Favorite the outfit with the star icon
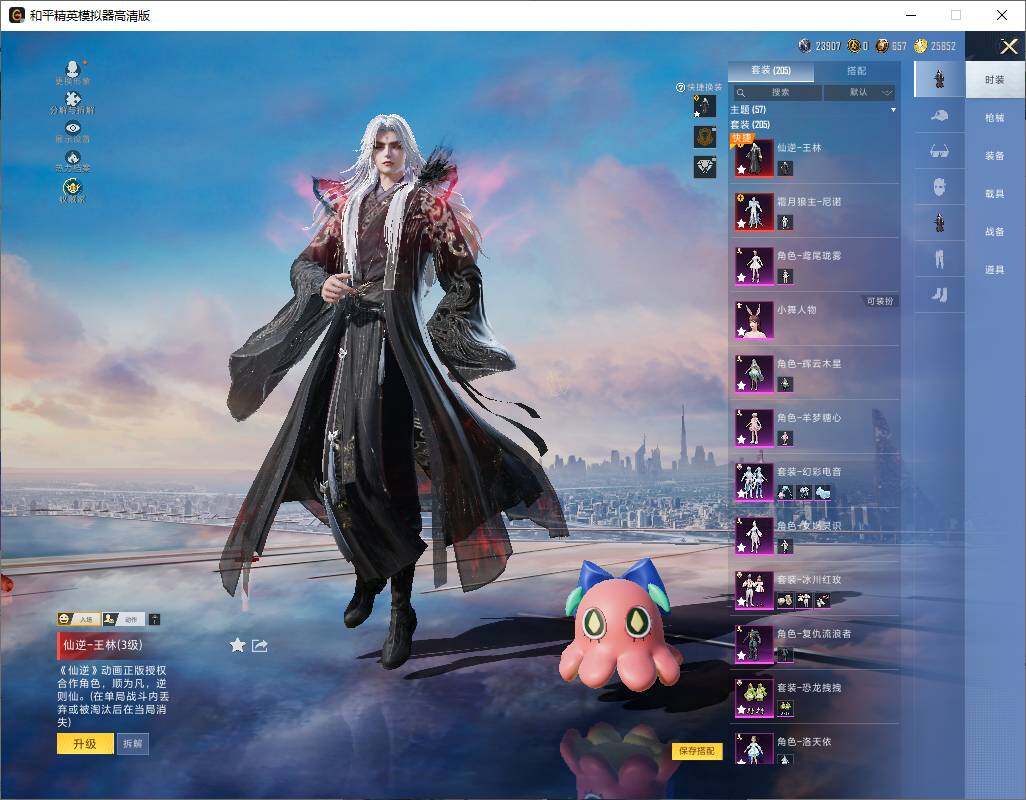 click(238, 646)
